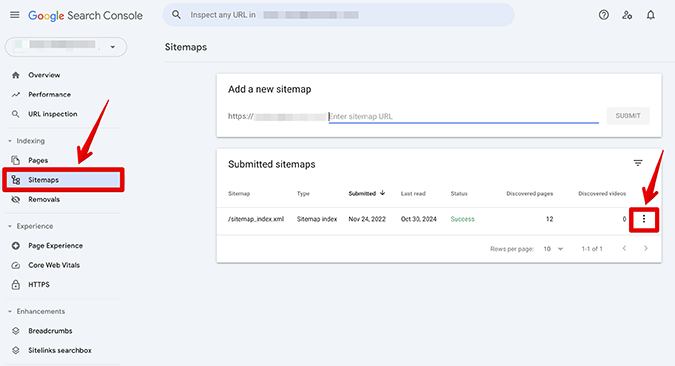Focus the Inspect any URL search field
675x366 pixels.
point(338,15)
